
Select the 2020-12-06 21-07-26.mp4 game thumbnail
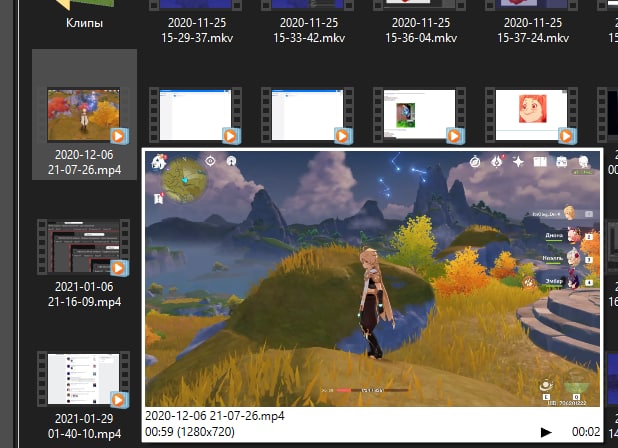pos(84,115)
